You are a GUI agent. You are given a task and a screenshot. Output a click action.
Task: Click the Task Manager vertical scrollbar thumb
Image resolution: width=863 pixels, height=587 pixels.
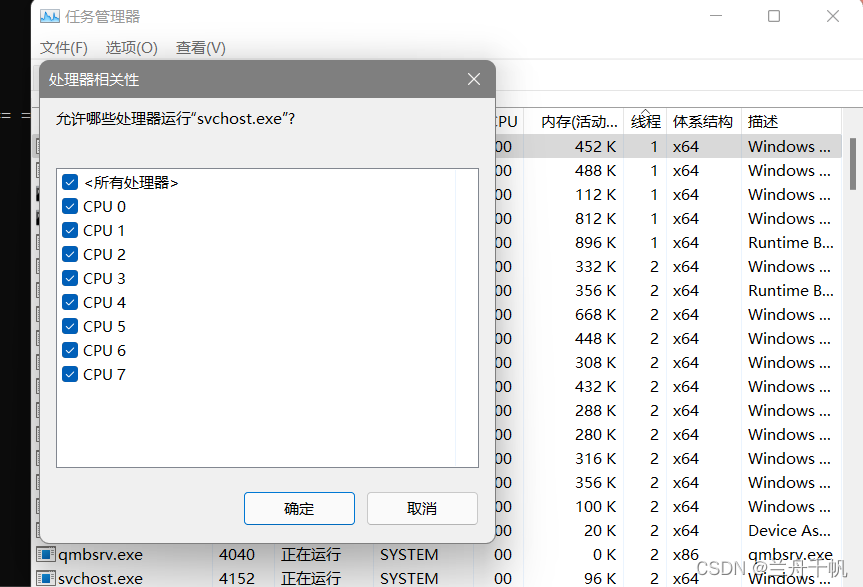(x=853, y=163)
